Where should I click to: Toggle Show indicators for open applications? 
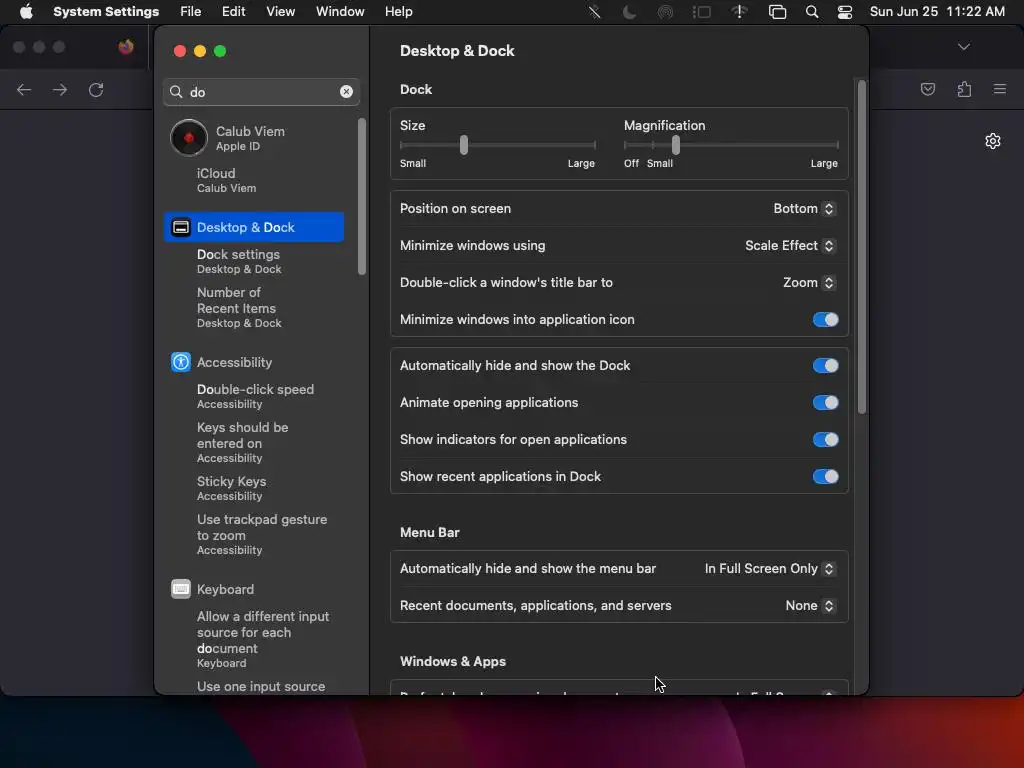point(825,440)
